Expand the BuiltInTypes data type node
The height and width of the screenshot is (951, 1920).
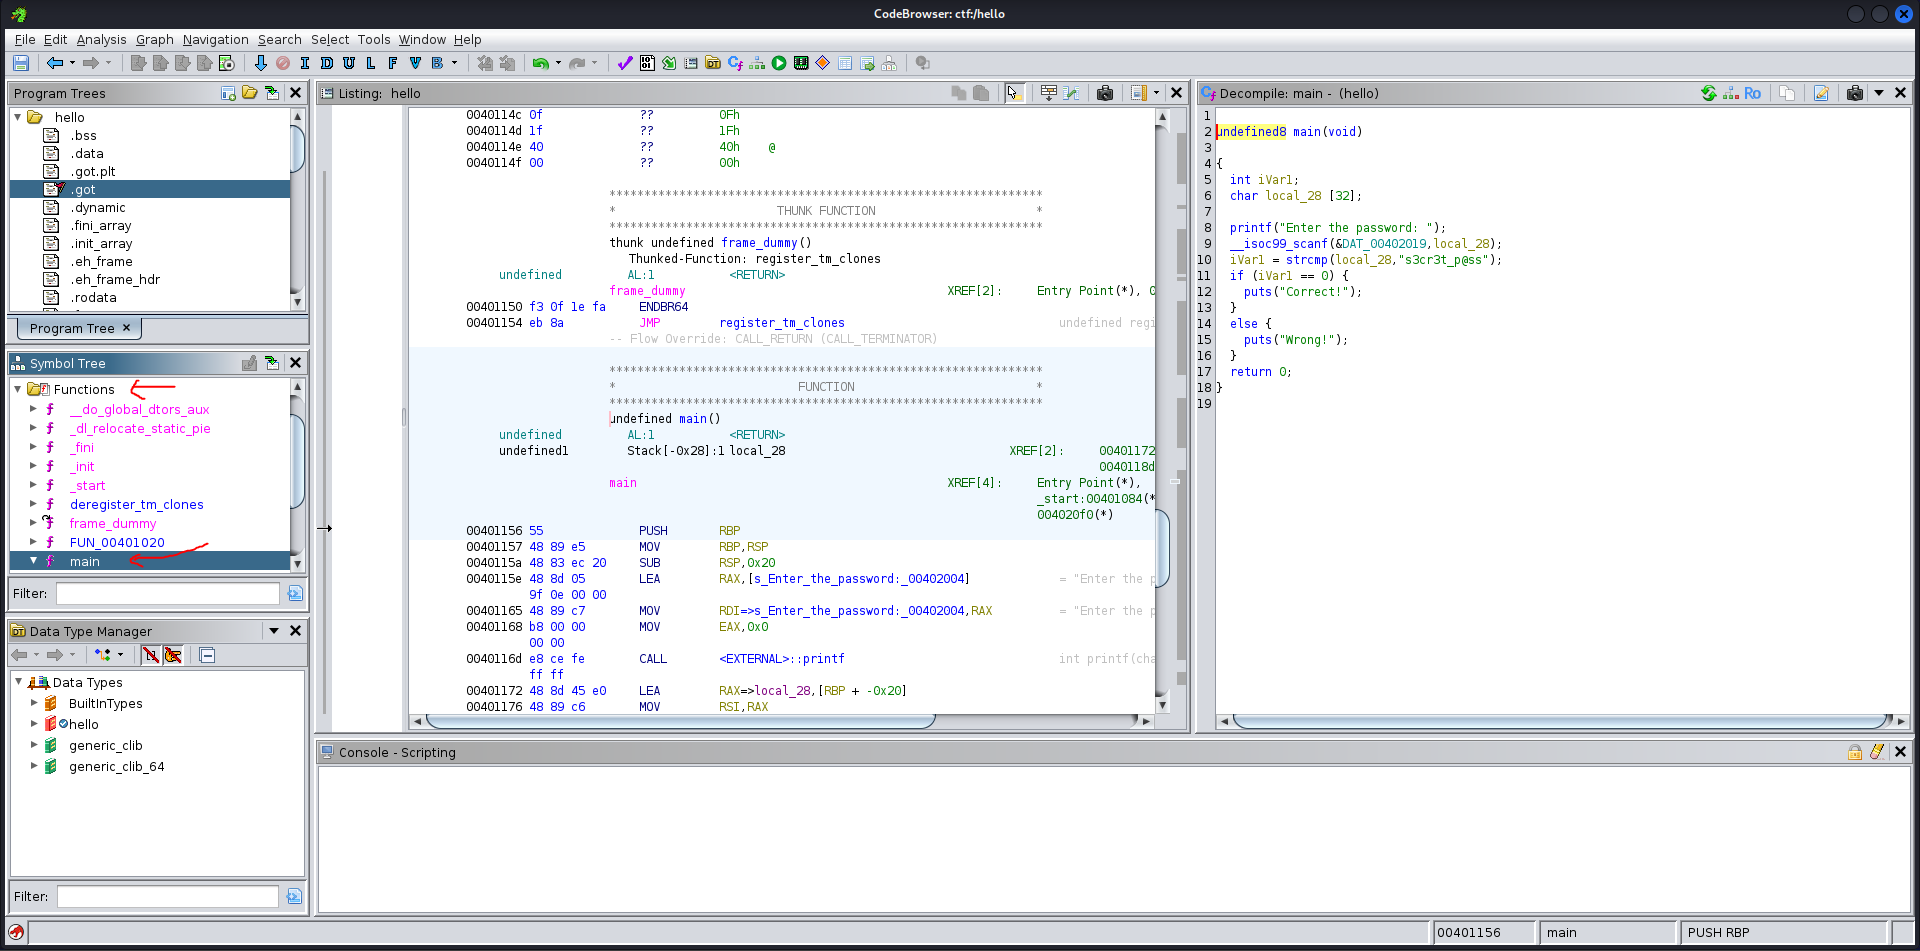tap(33, 703)
